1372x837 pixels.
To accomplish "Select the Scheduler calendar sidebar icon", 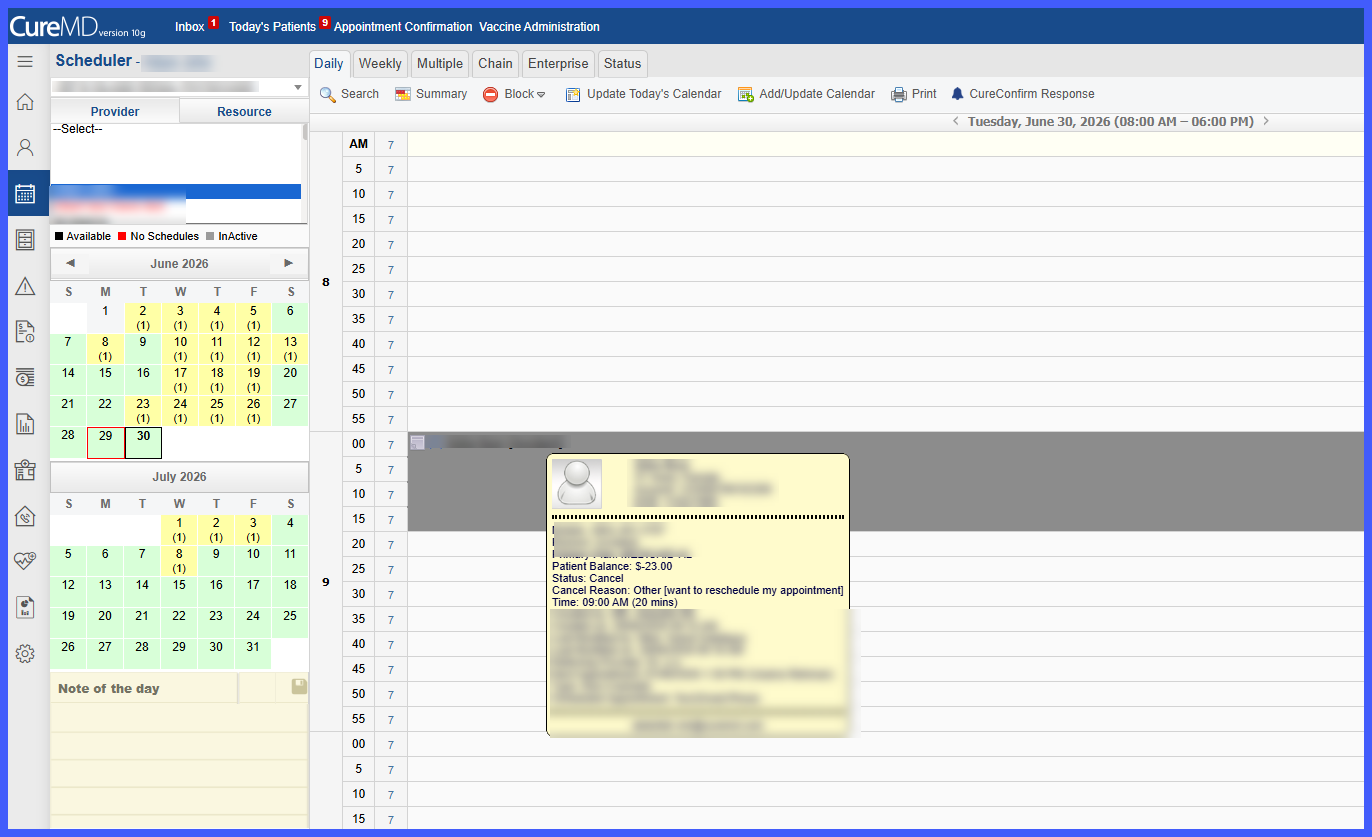I will point(26,194).
